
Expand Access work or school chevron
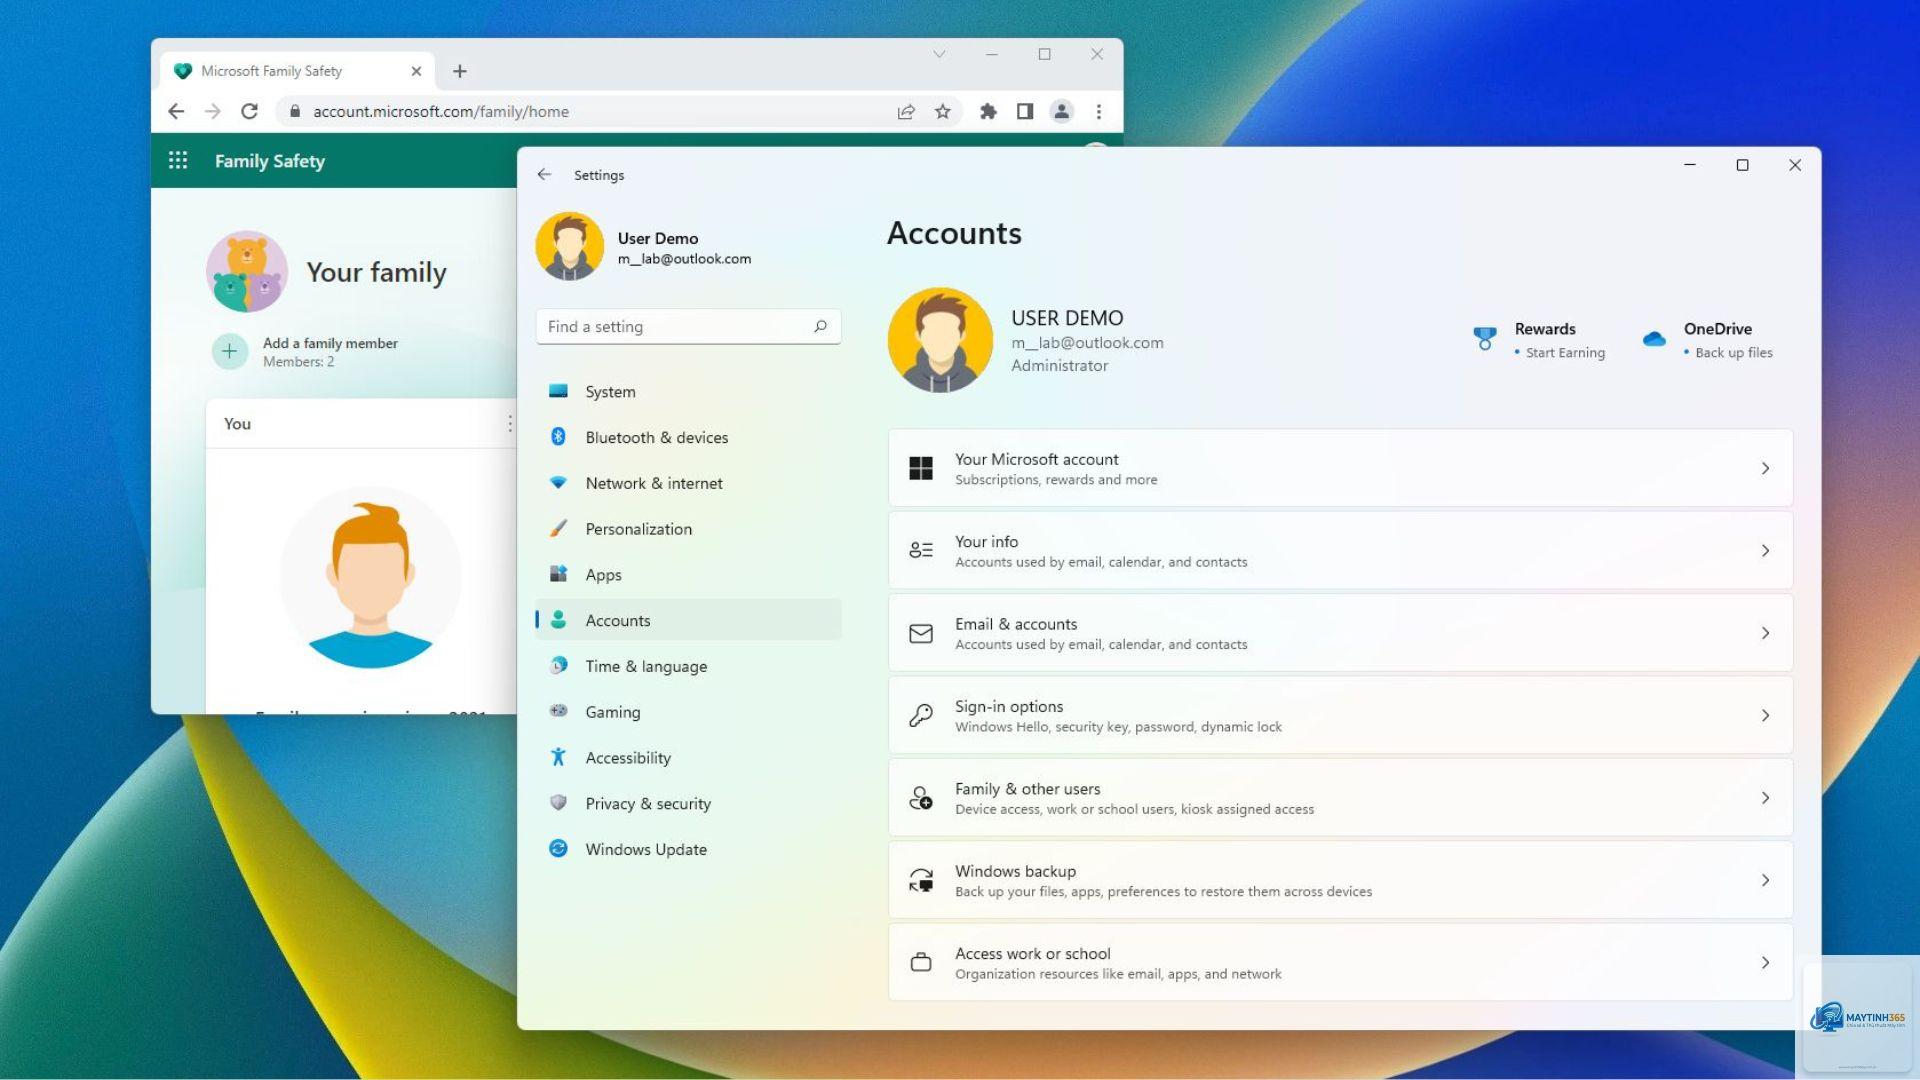point(1765,963)
